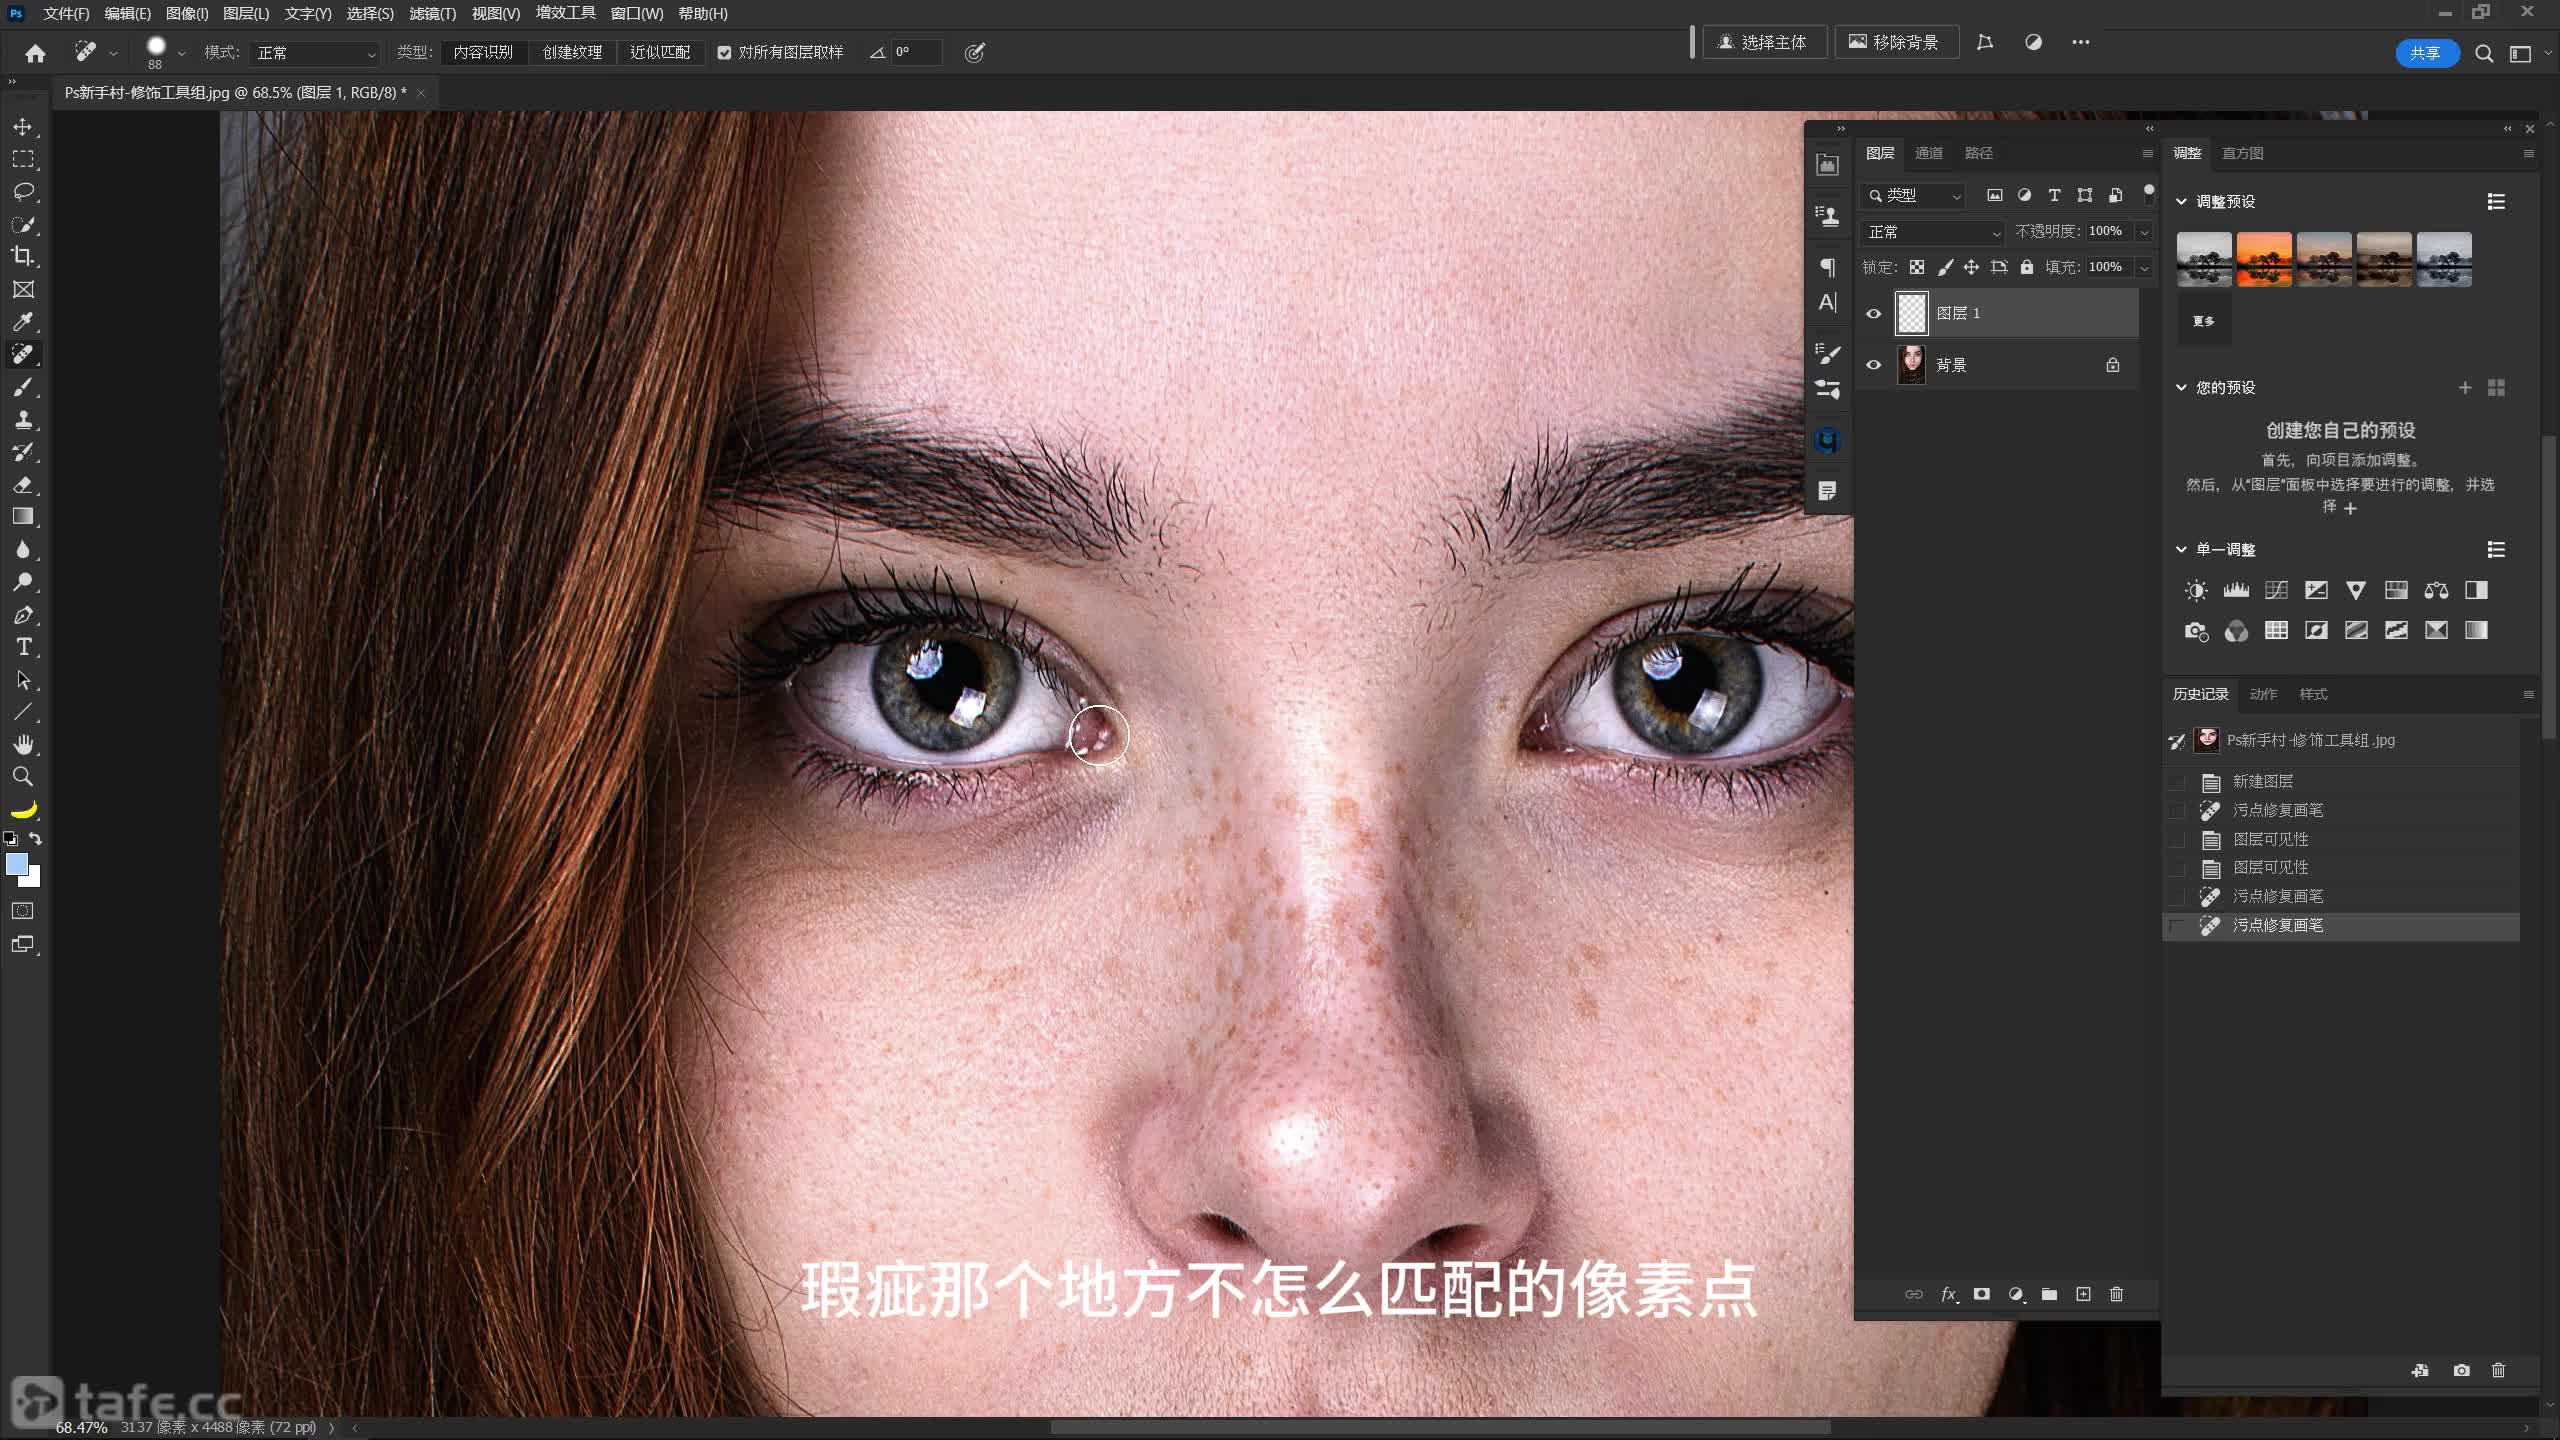This screenshot has height=1440, width=2560.
Task: Hide 图层 1 using its eye icon
Action: [1873, 314]
